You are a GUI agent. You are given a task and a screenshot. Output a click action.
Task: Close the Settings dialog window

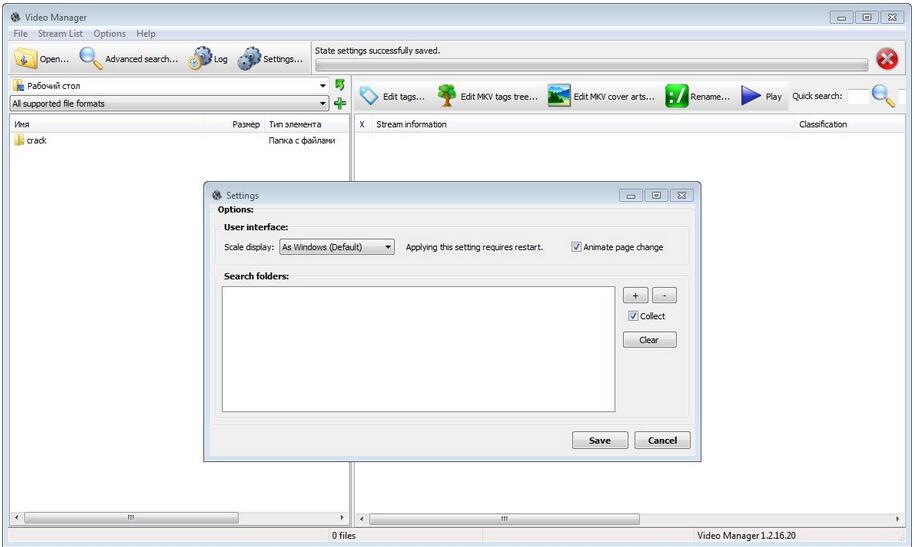682,196
